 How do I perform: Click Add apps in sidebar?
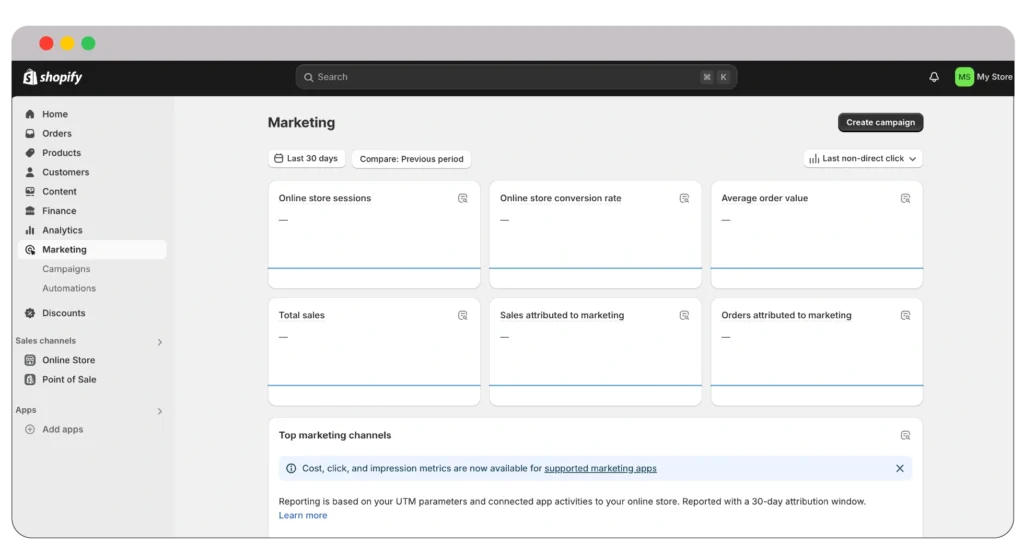point(63,429)
